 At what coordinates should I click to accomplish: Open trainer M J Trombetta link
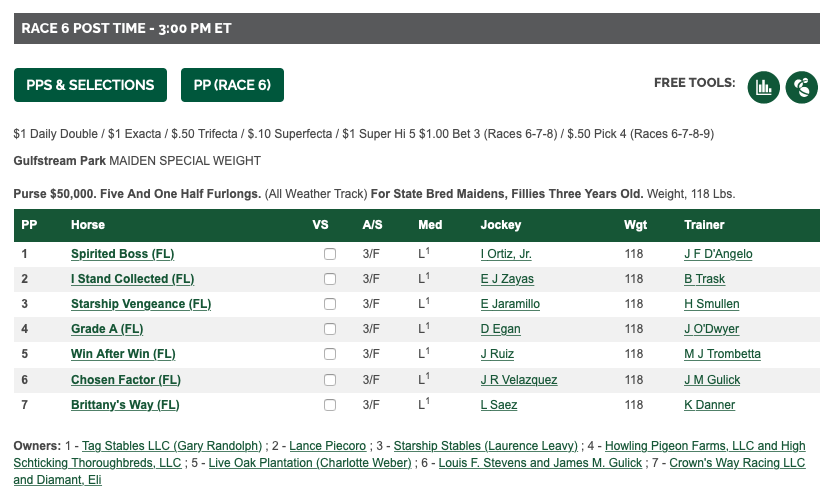click(722, 354)
